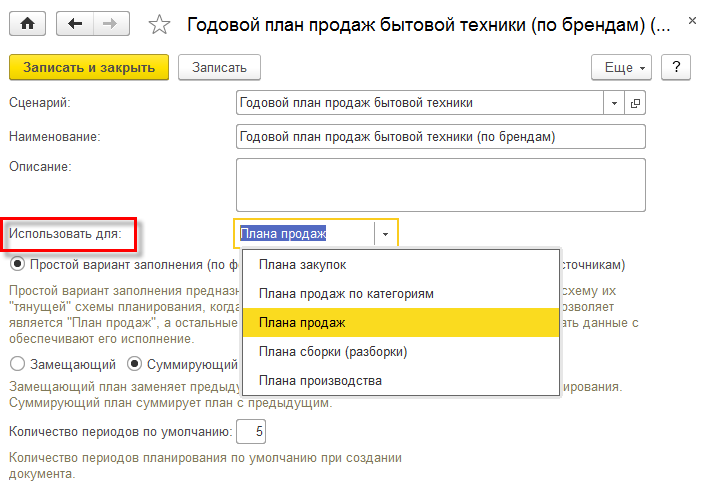Select Плана закупок from the list

point(303,265)
